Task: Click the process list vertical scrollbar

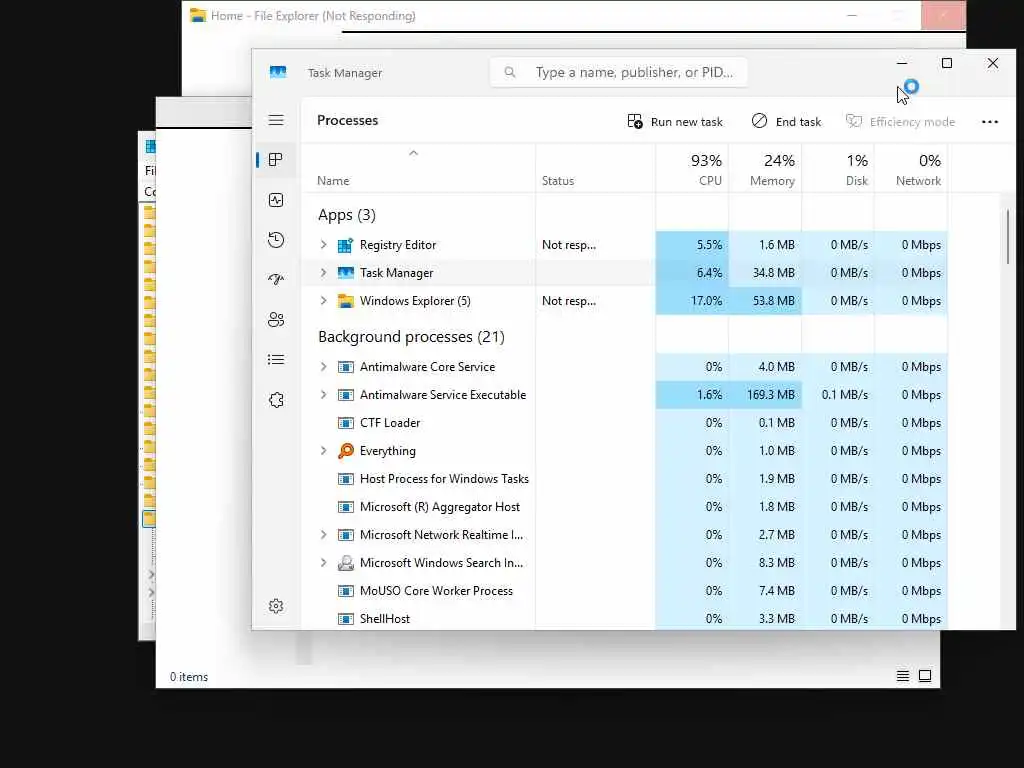Action: click(1008, 236)
